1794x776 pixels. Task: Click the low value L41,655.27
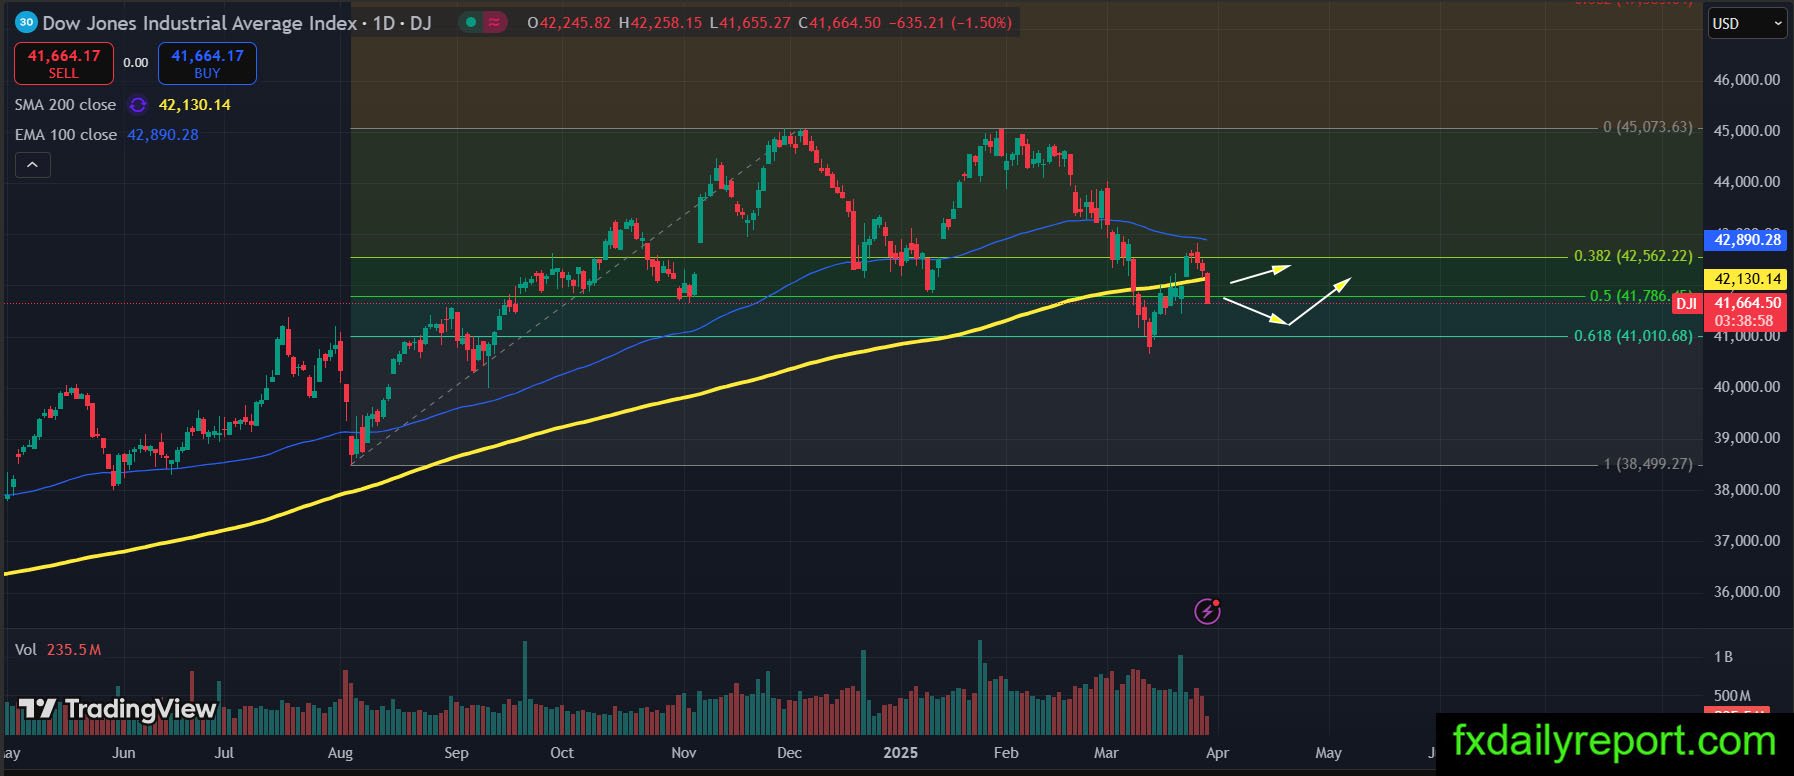pos(750,22)
